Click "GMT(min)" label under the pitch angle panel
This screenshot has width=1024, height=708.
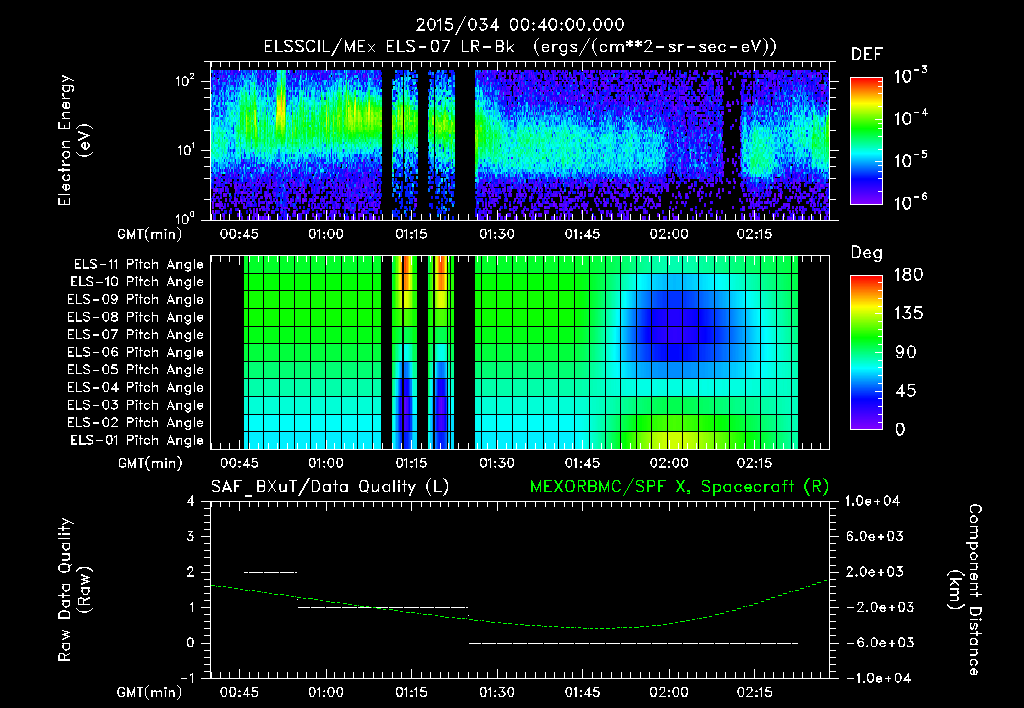(x=149, y=463)
